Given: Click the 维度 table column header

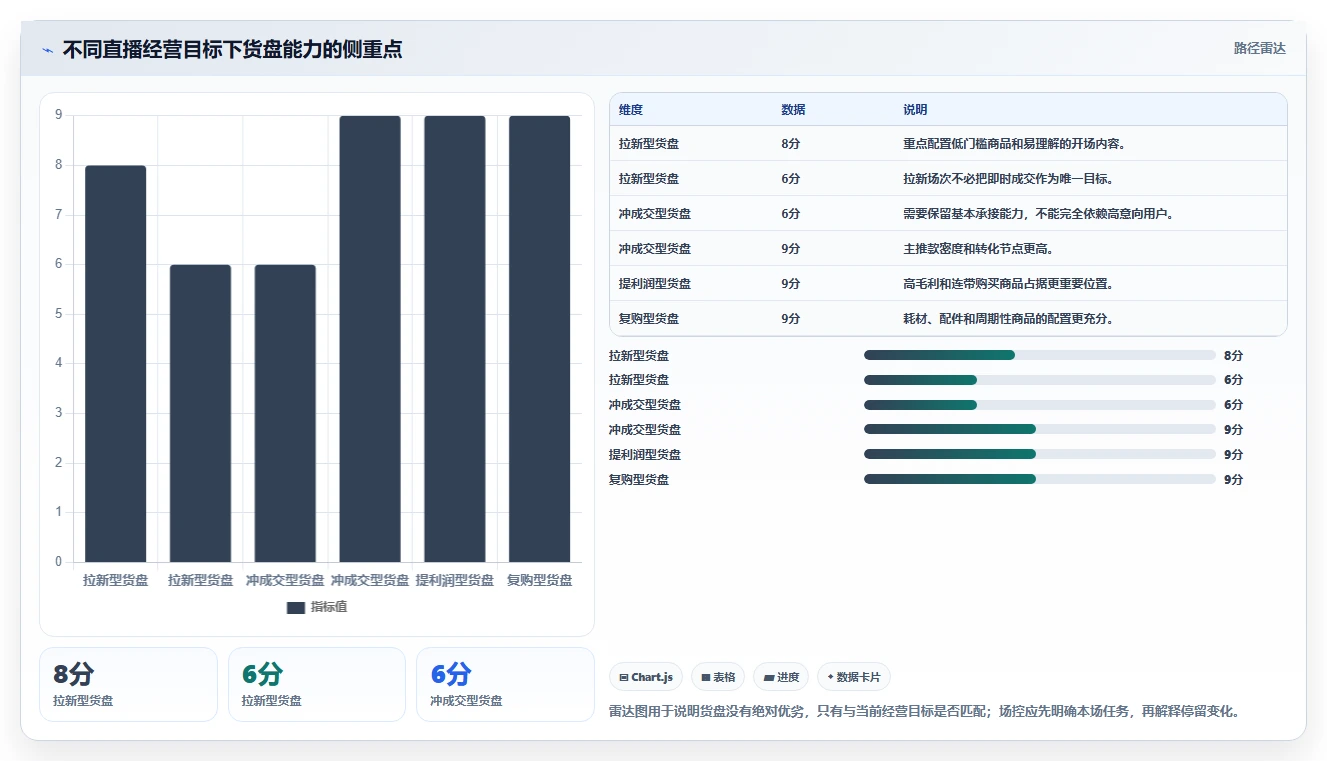Looking at the screenshot, I should tap(631, 110).
